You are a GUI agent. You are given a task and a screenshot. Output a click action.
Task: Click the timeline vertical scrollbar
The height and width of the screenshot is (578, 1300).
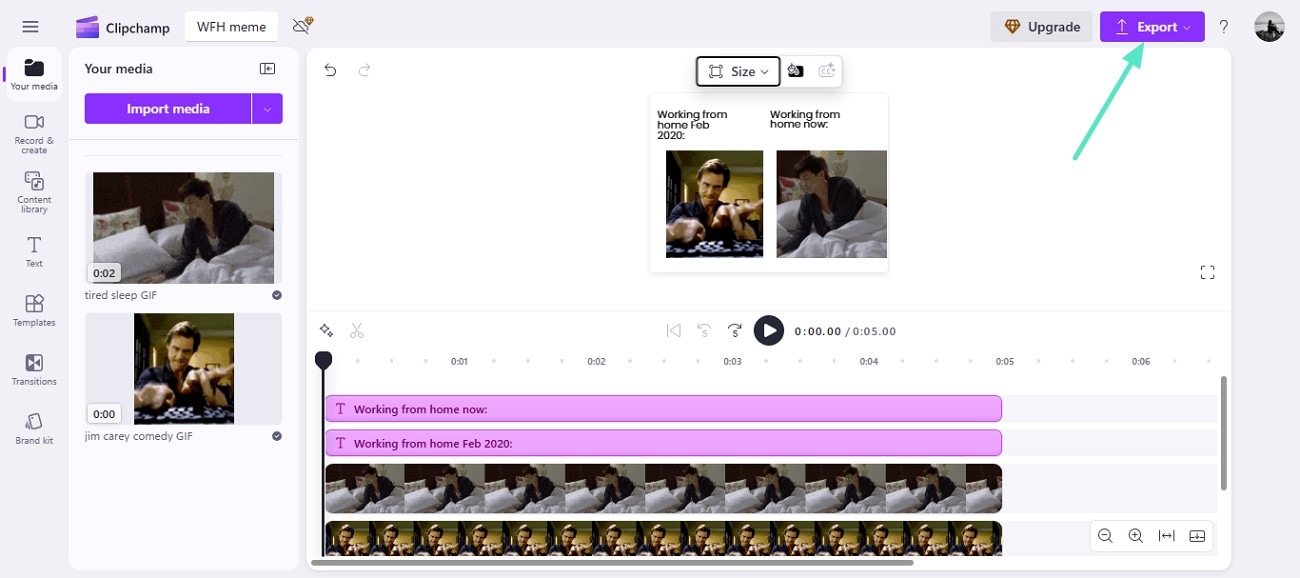coord(1223,433)
